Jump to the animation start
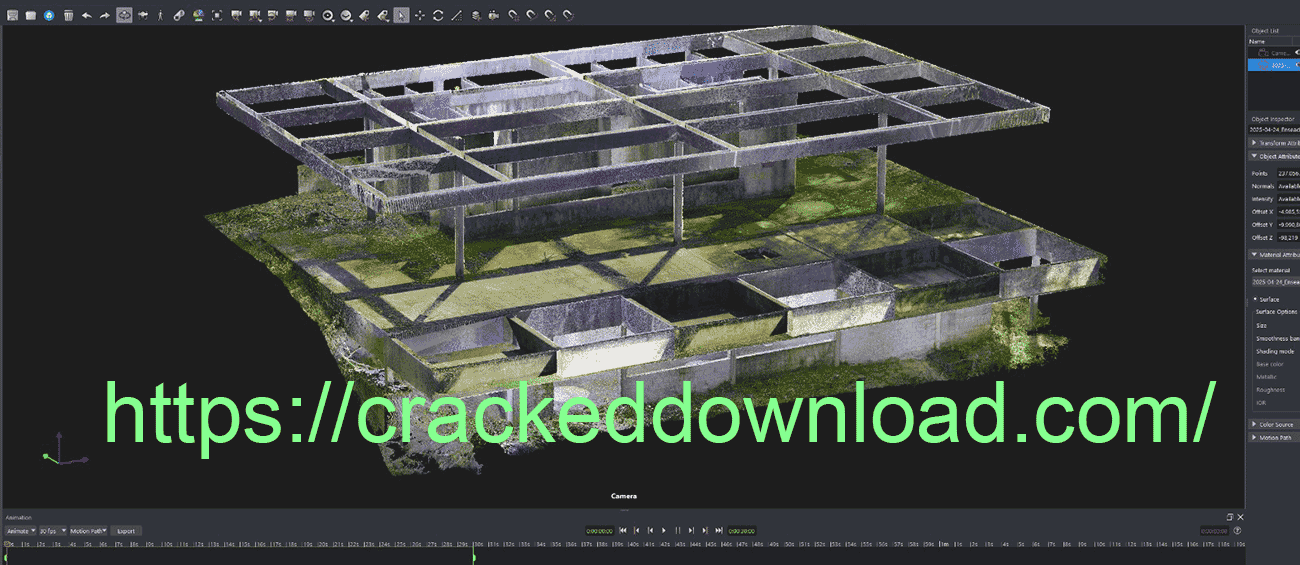The width and height of the screenshot is (1300, 565). click(x=623, y=531)
